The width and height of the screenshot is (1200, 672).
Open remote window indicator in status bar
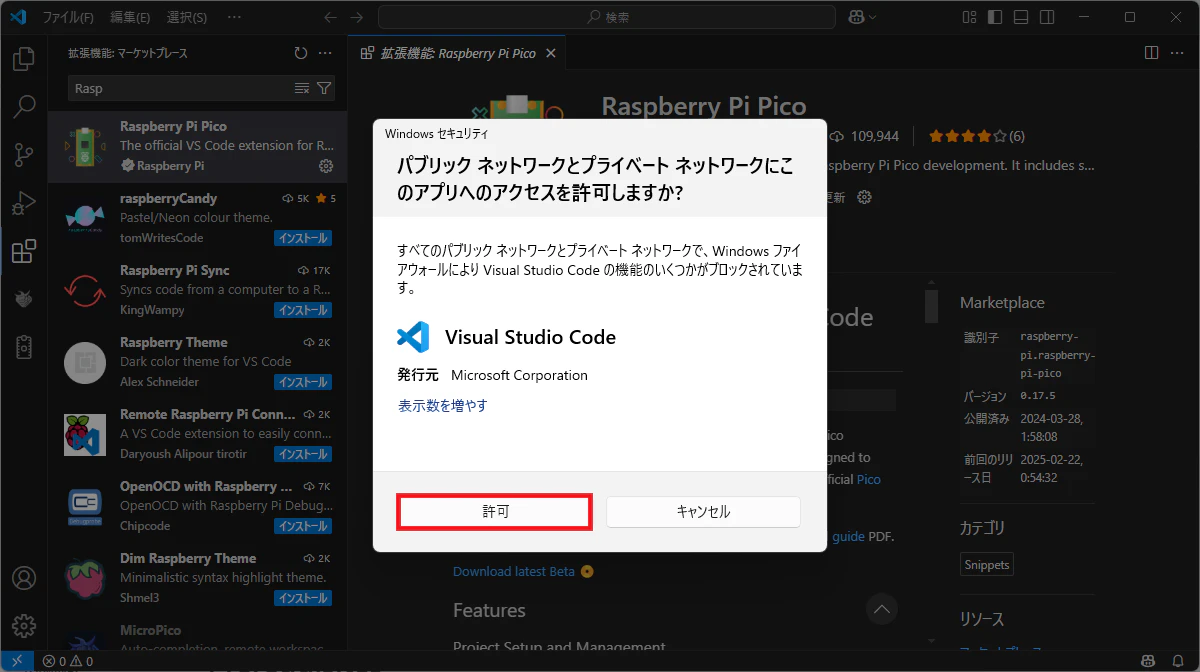coord(17,661)
